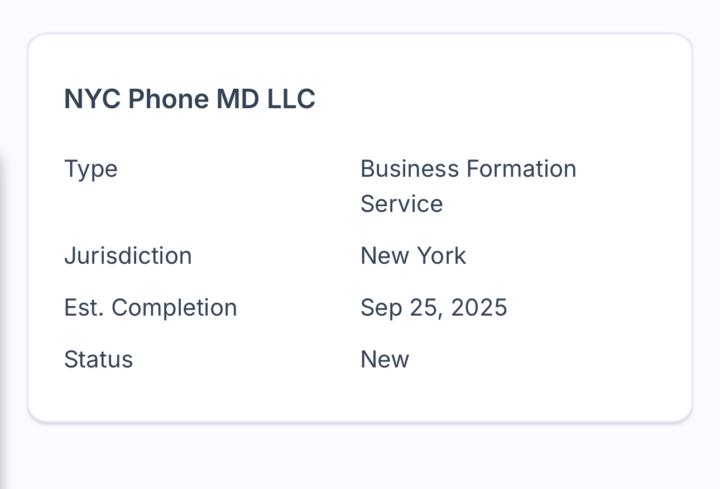Click the Type field label

(x=91, y=169)
